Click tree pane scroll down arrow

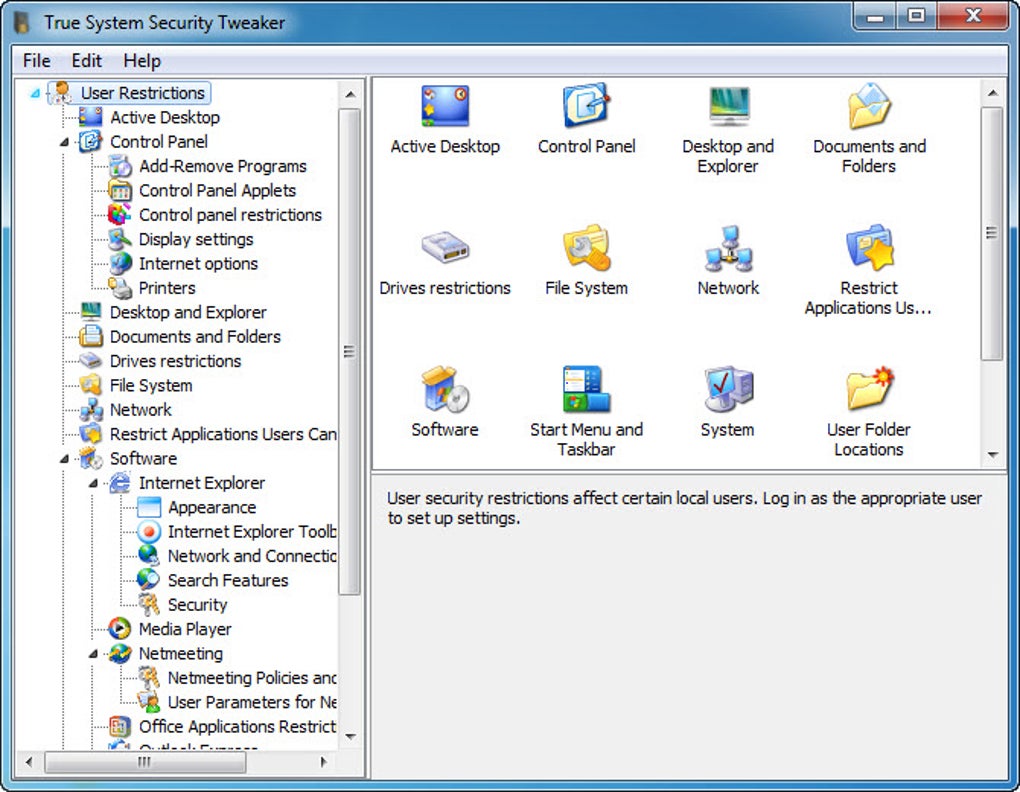(x=351, y=737)
